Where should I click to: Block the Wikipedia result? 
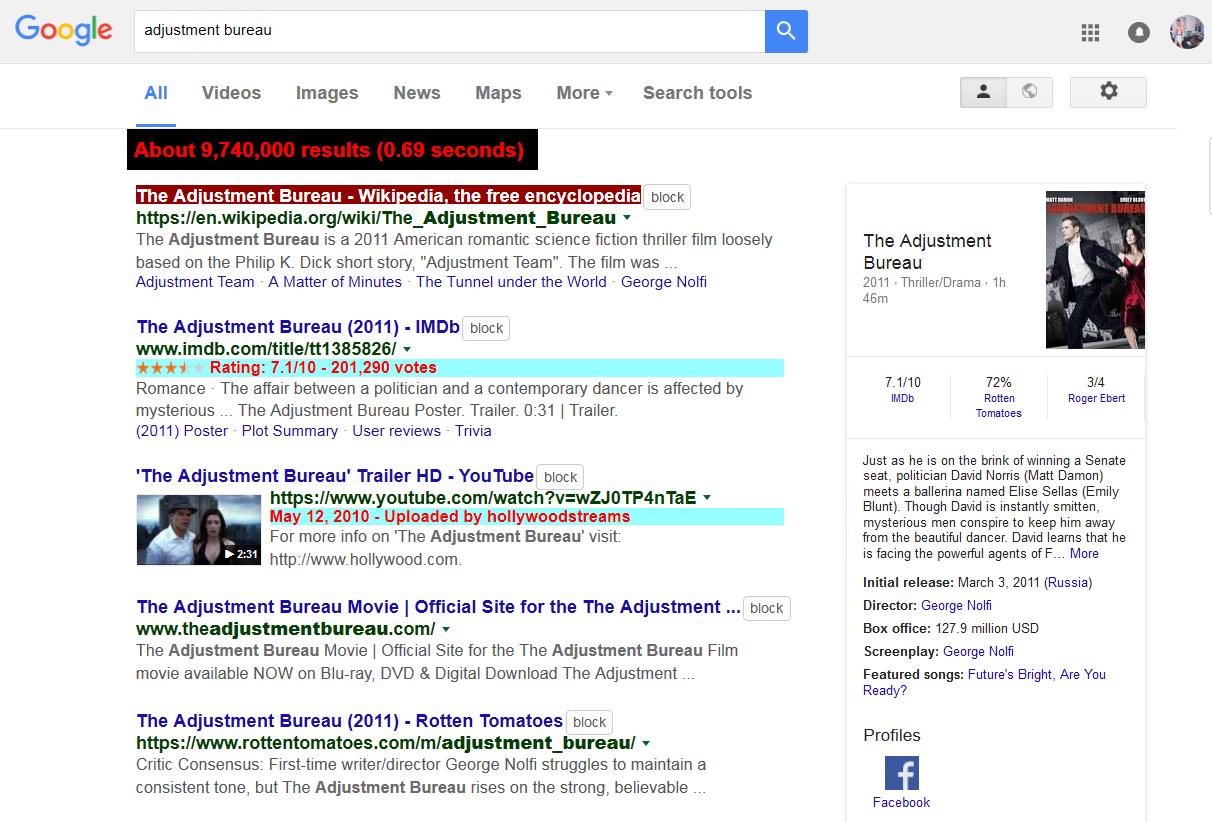667,197
